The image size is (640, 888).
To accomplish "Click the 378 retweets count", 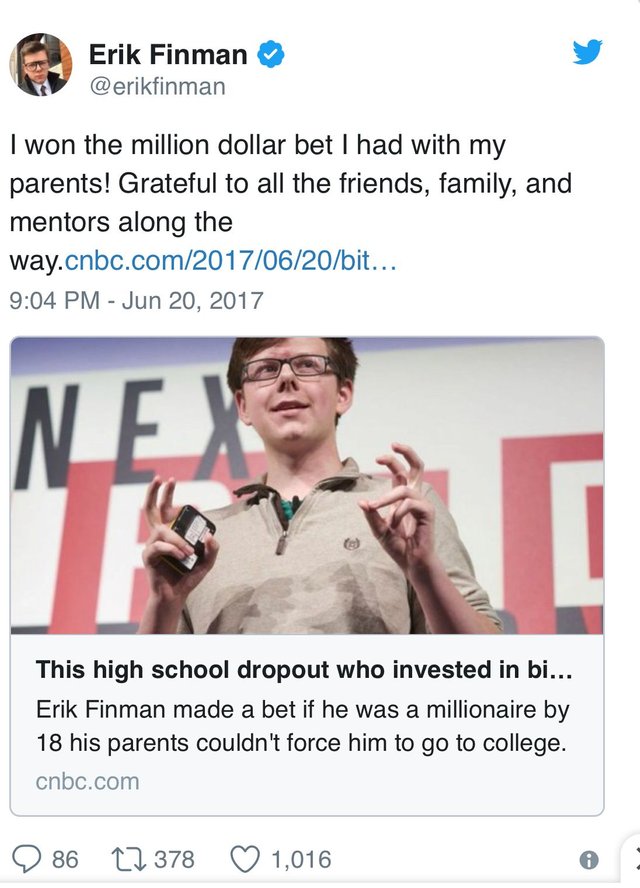I will coord(174,859).
